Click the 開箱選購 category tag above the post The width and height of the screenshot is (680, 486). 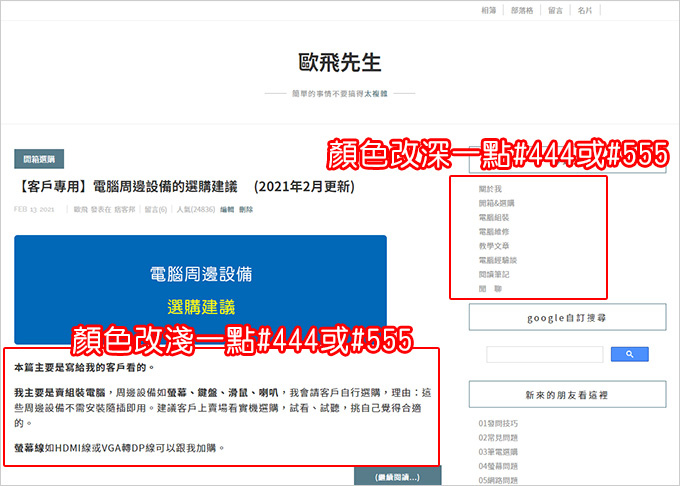tap(39, 159)
